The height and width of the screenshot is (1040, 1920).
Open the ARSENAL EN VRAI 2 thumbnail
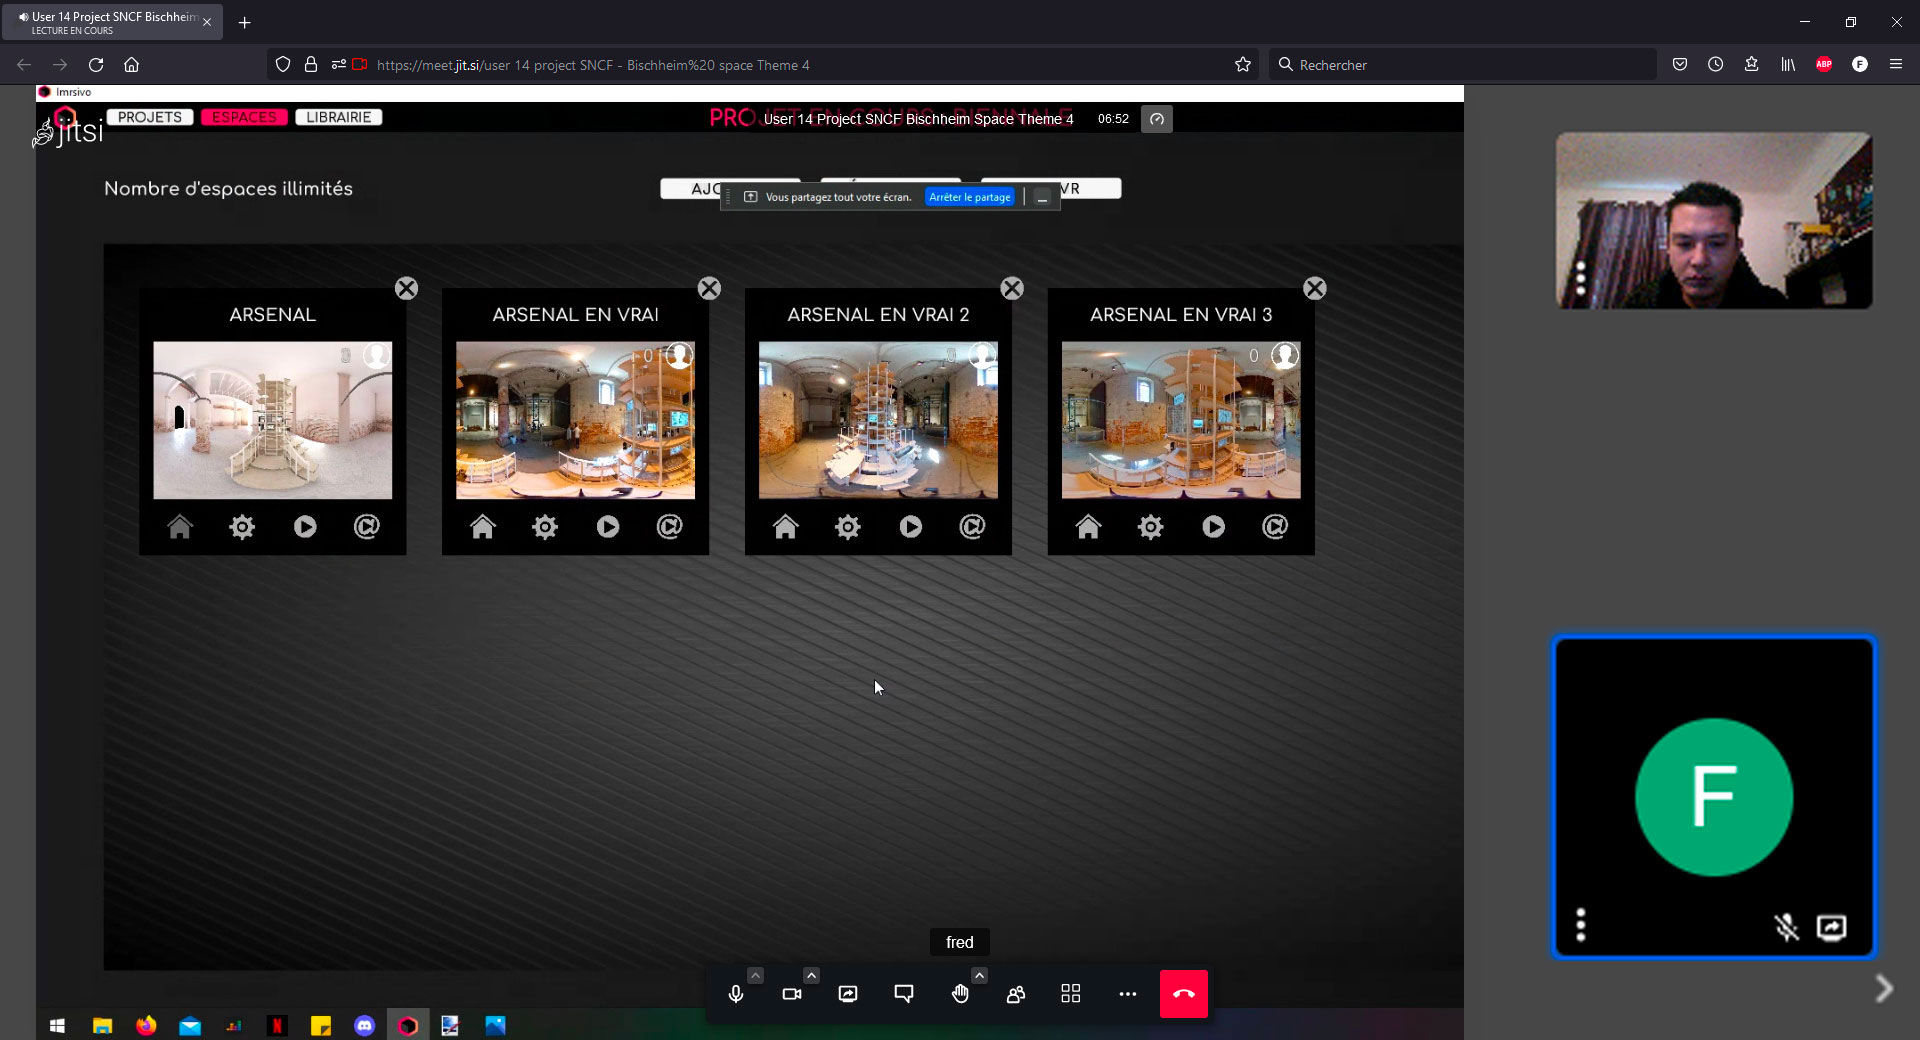pyautogui.click(x=879, y=420)
